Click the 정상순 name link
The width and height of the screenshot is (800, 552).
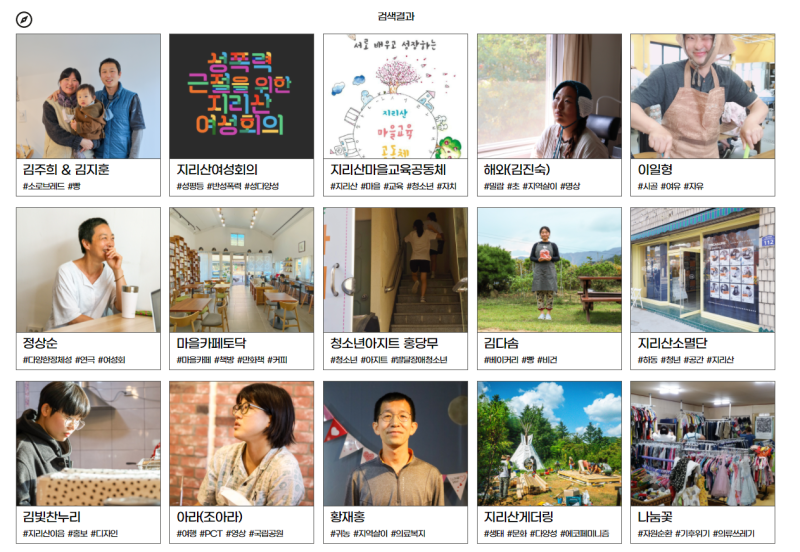(40, 343)
